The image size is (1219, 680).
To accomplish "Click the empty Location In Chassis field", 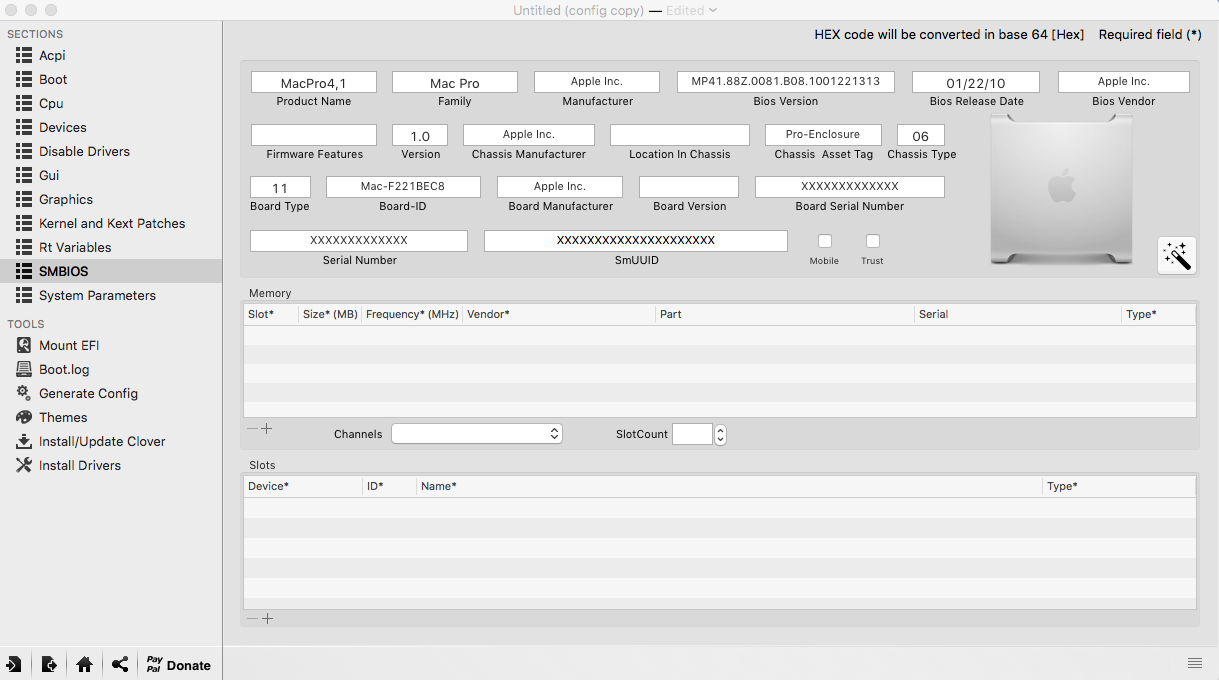I will tap(680, 135).
